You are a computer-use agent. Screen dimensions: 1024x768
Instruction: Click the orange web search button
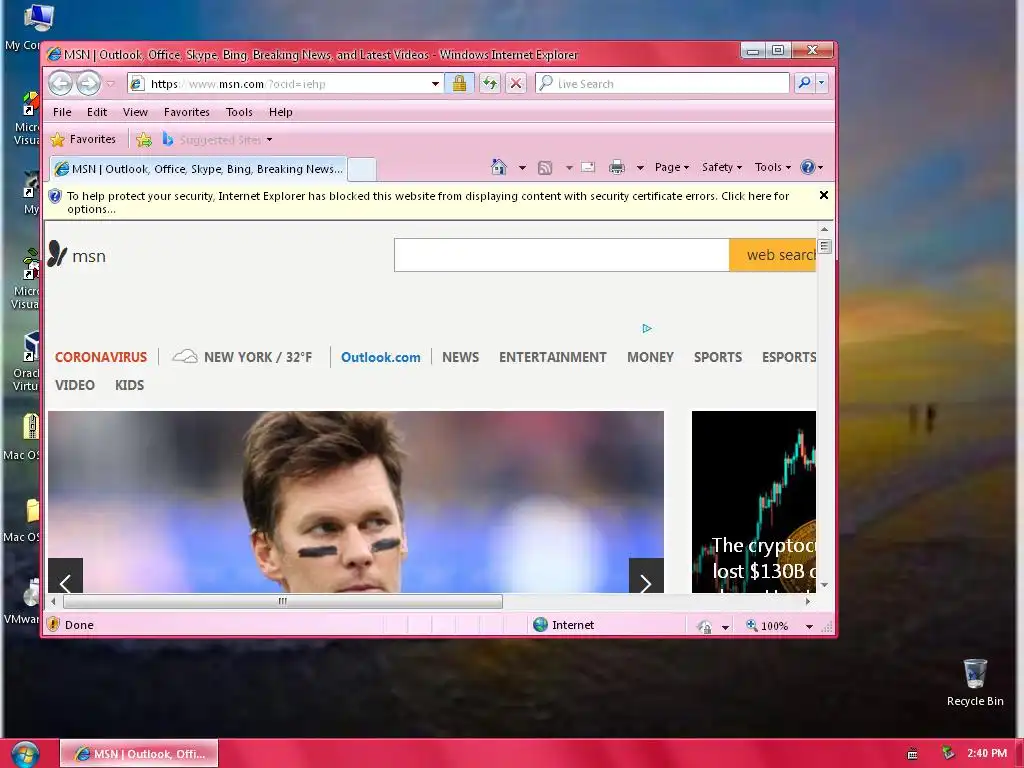pos(773,255)
